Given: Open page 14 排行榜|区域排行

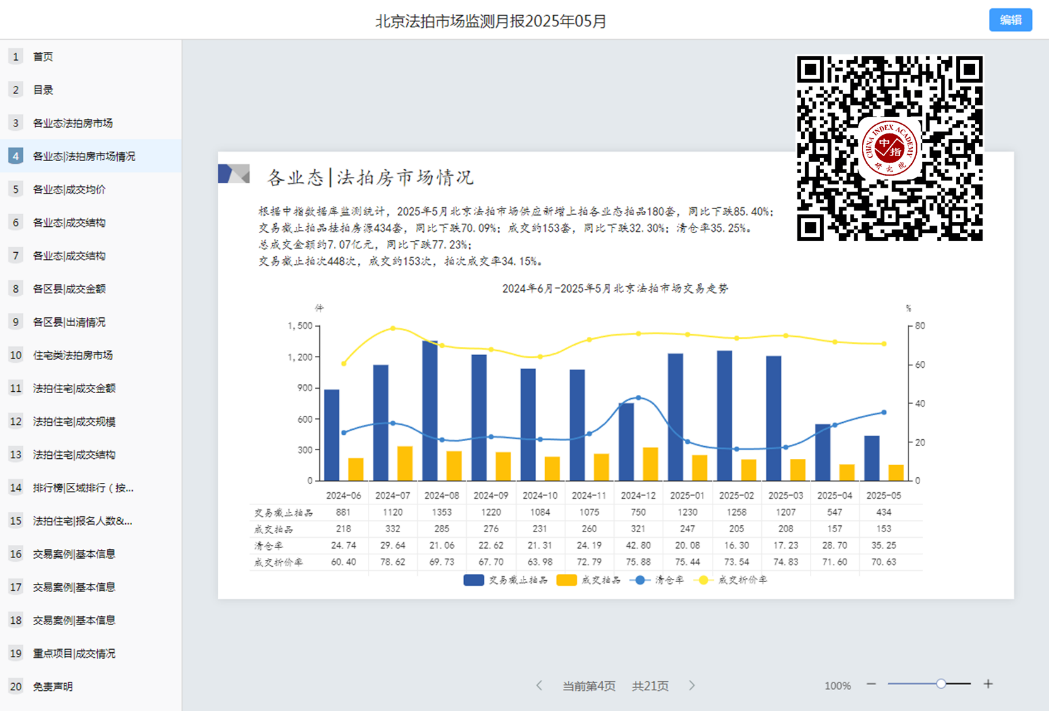Looking at the screenshot, I should [90, 488].
